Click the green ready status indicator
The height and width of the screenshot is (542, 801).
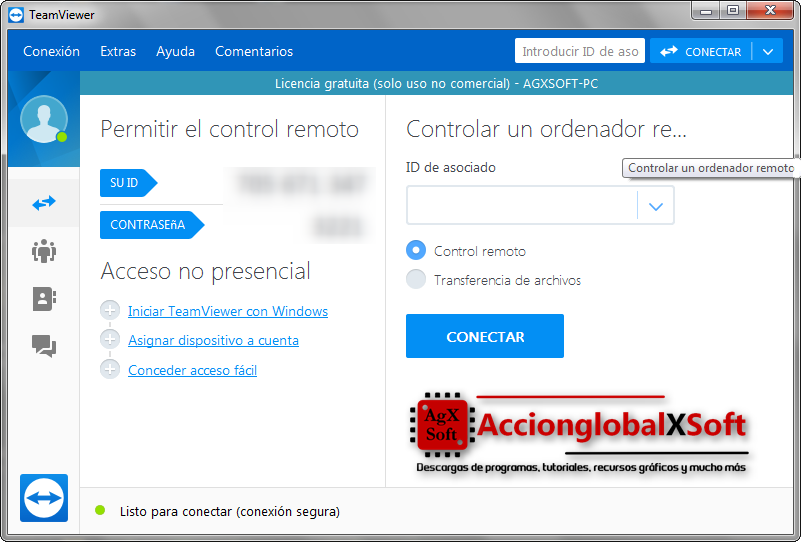click(100, 510)
